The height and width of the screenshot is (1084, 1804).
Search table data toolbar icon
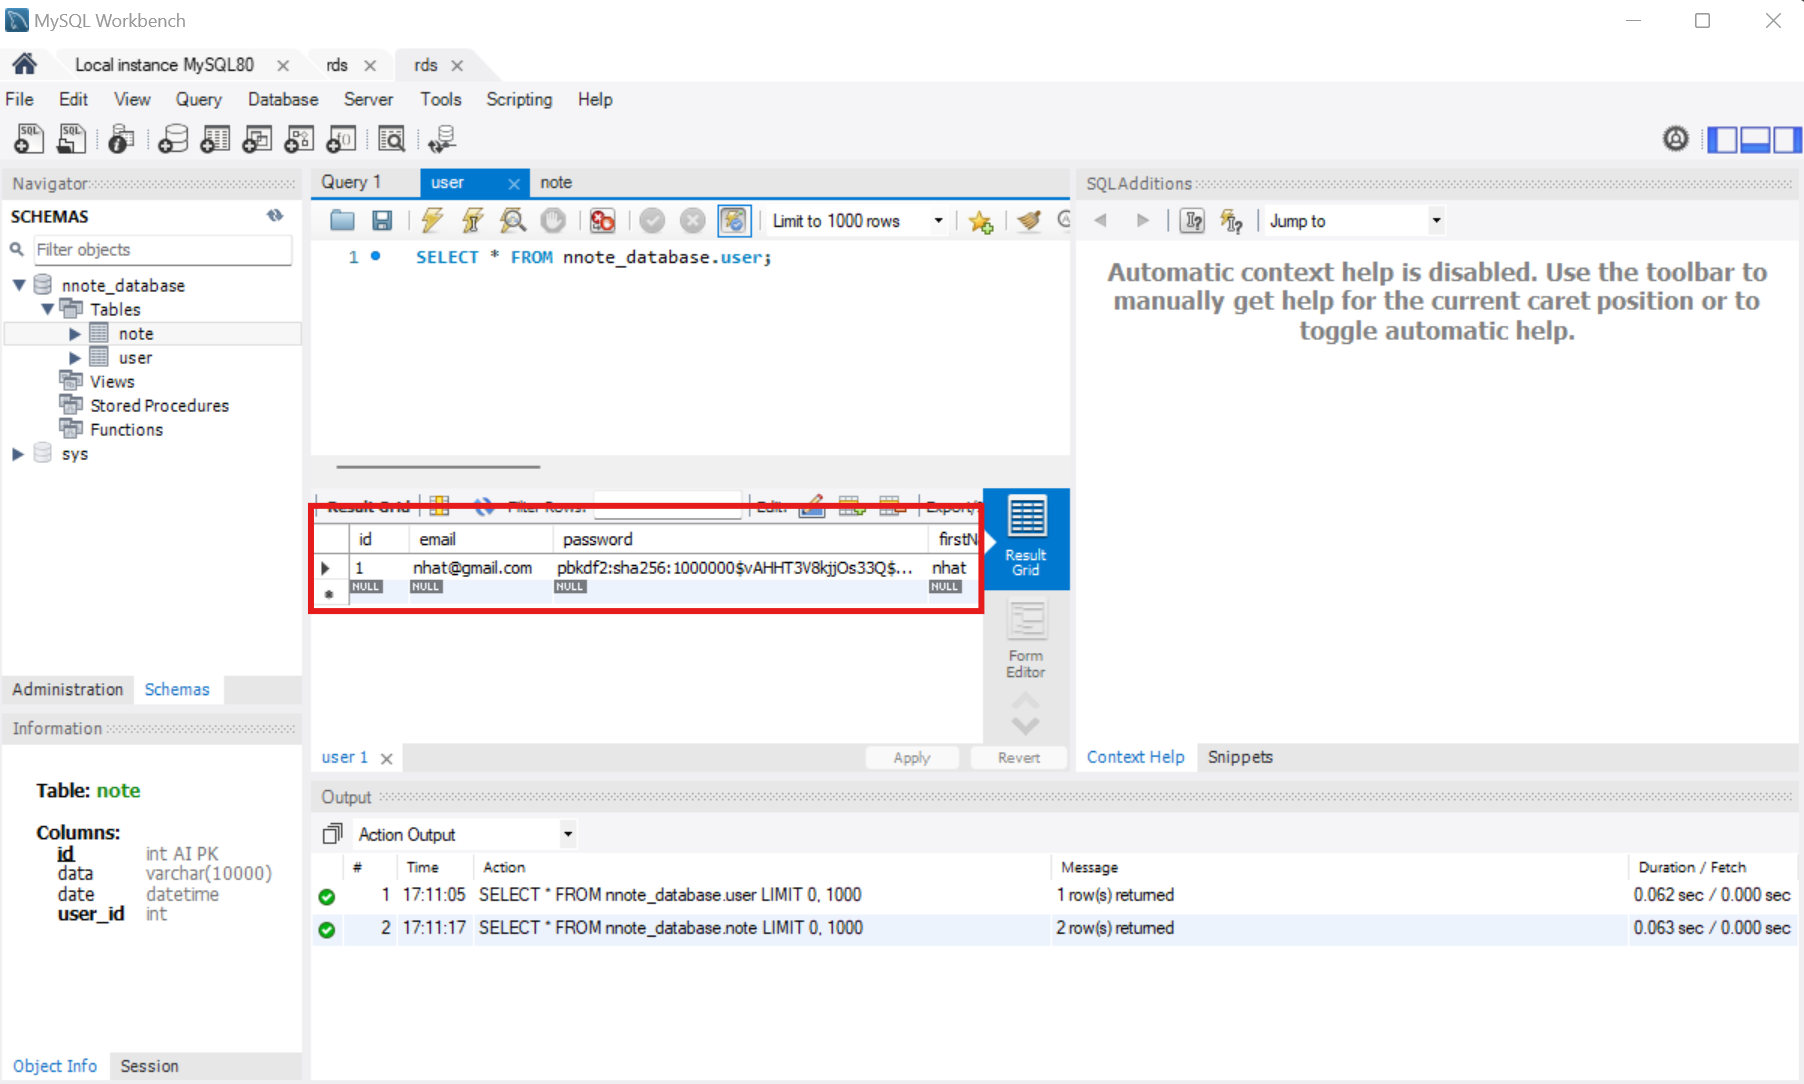click(391, 138)
